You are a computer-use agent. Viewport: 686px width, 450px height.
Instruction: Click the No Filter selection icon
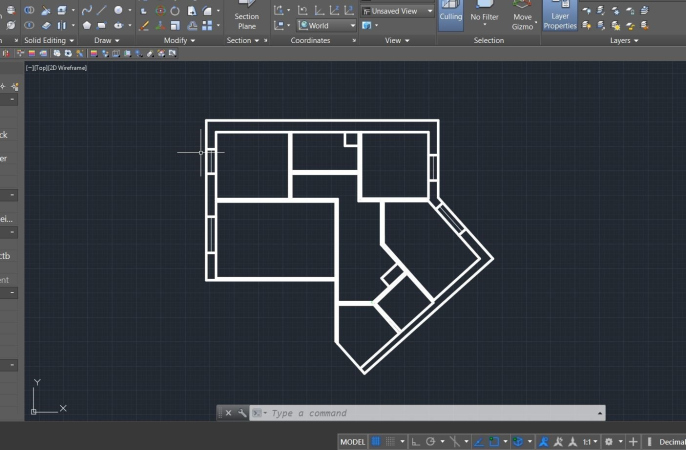pos(484,14)
